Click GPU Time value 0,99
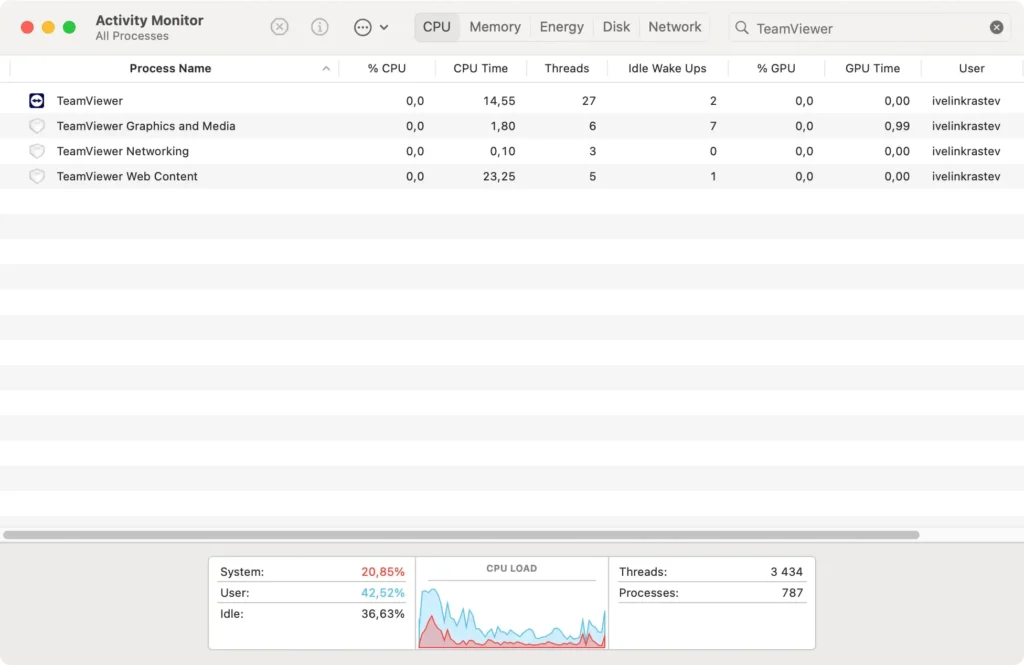The height and width of the screenshot is (665, 1024). pos(897,126)
